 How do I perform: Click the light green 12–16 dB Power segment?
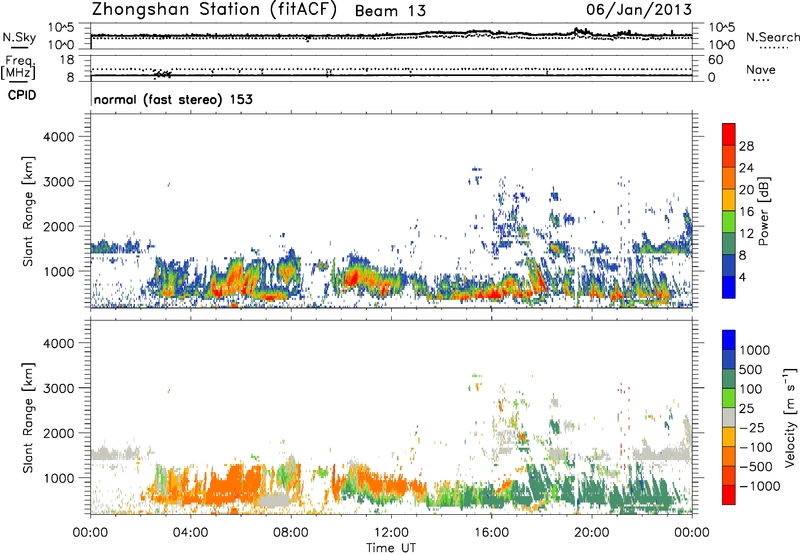(x=729, y=221)
